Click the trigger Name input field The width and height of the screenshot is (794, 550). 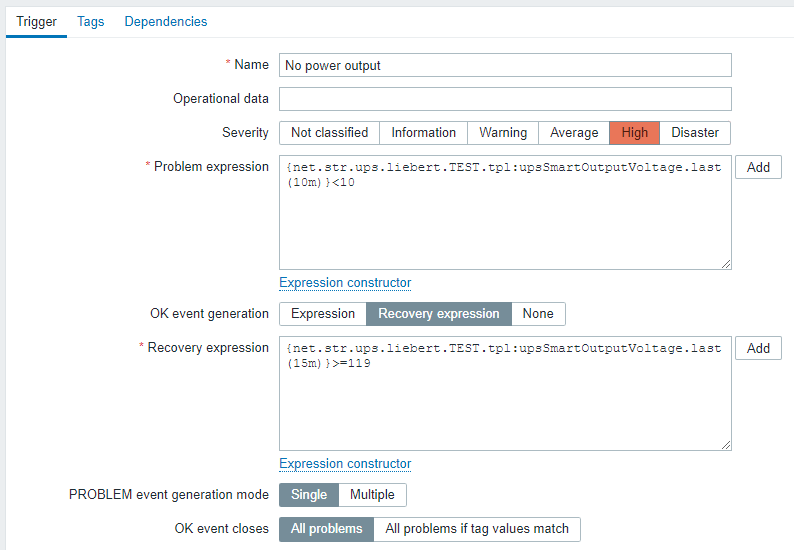coord(505,65)
